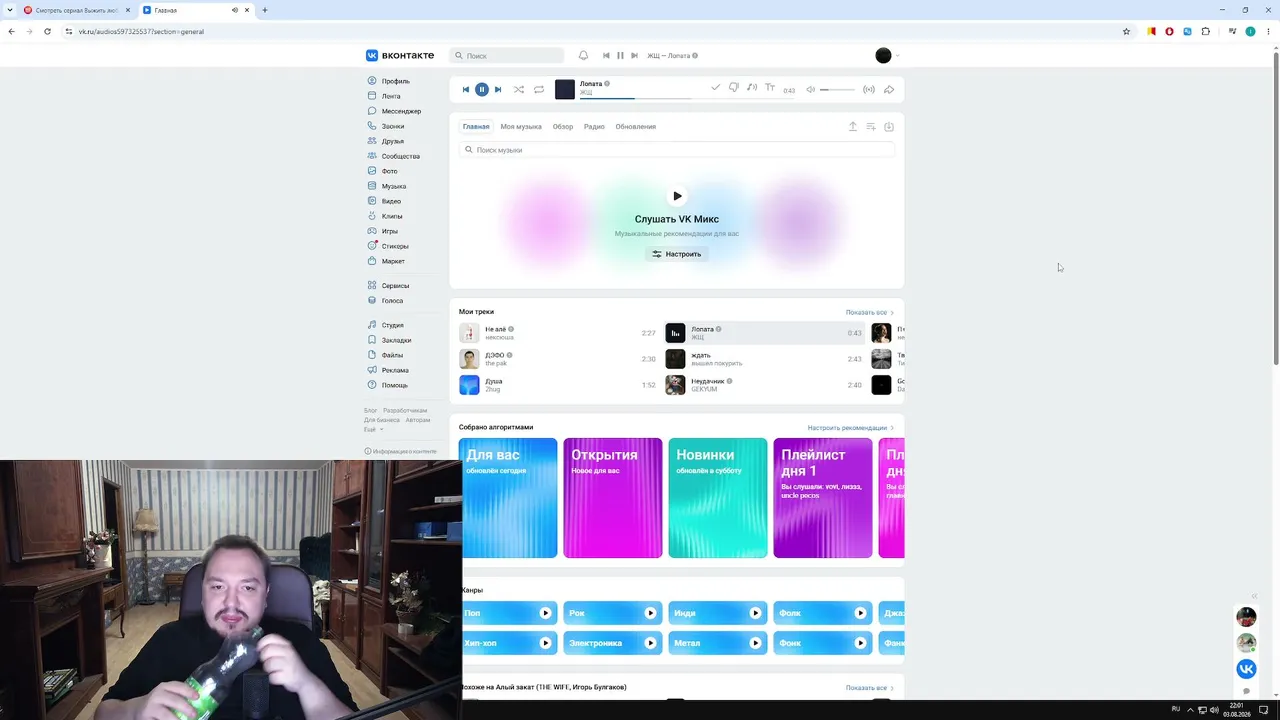Open Настроить рекомендации link

pyautogui.click(x=850, y=428)
